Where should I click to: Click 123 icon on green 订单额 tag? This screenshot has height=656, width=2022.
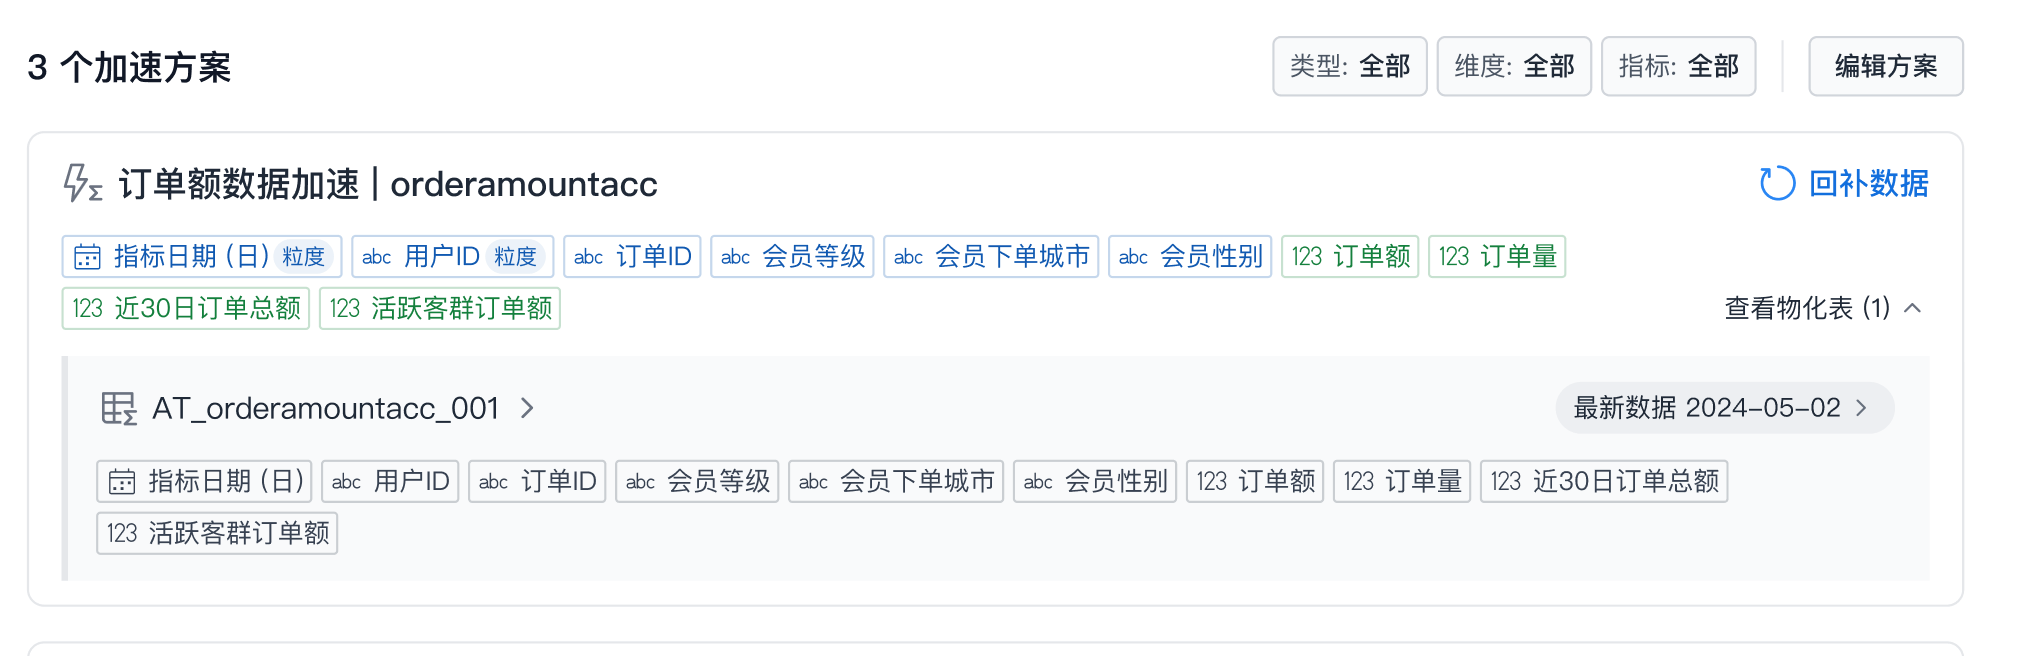point(1306,257)
